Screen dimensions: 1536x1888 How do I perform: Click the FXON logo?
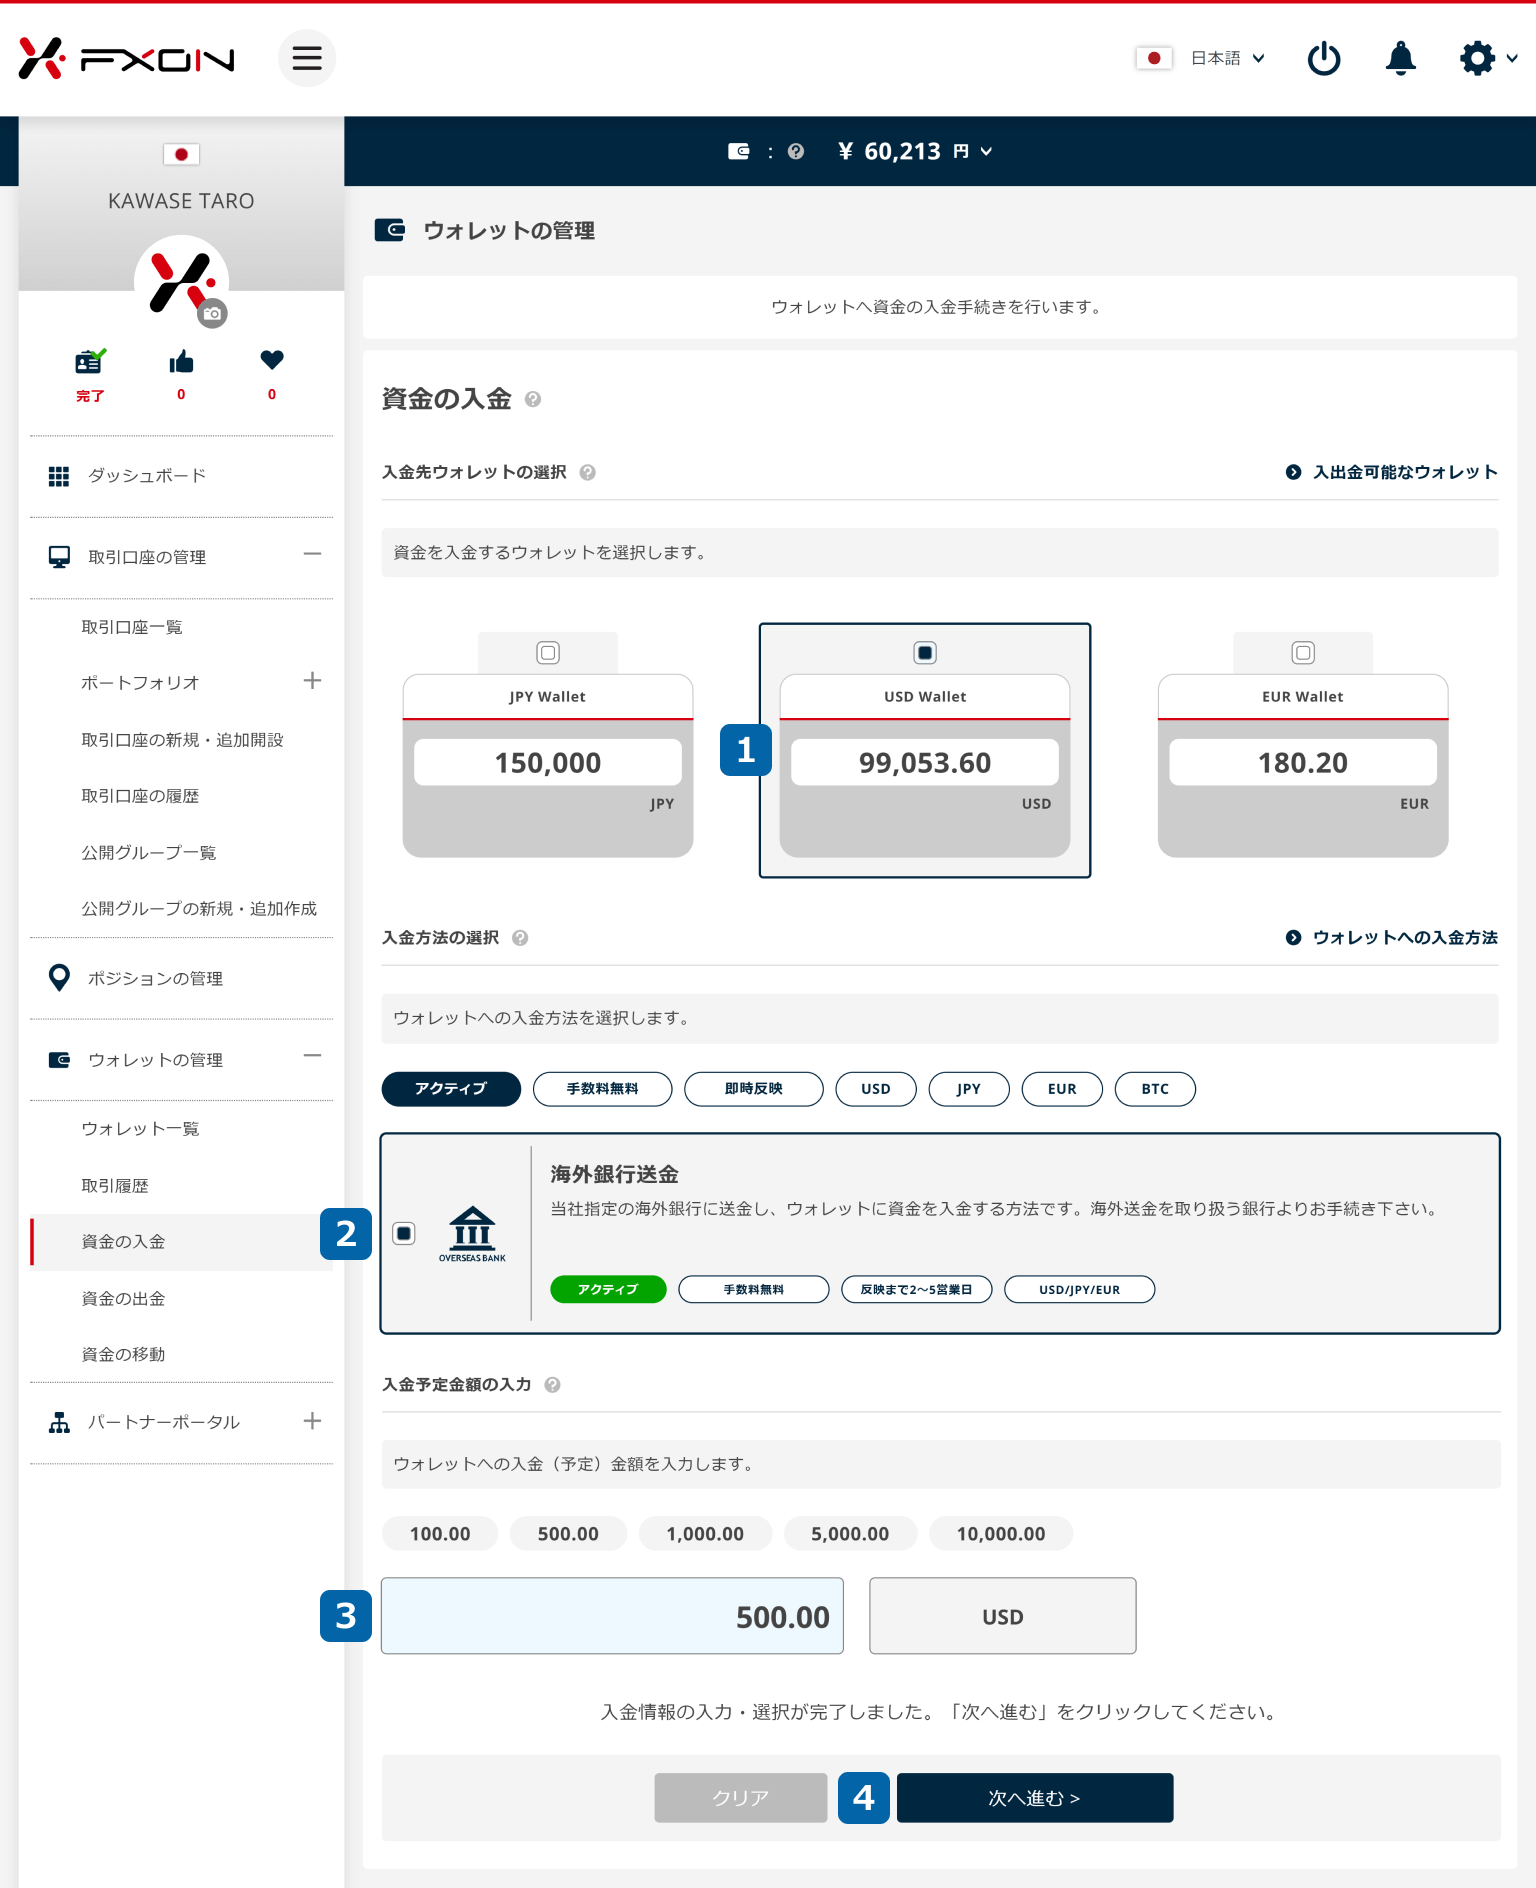tap(127, 58)
